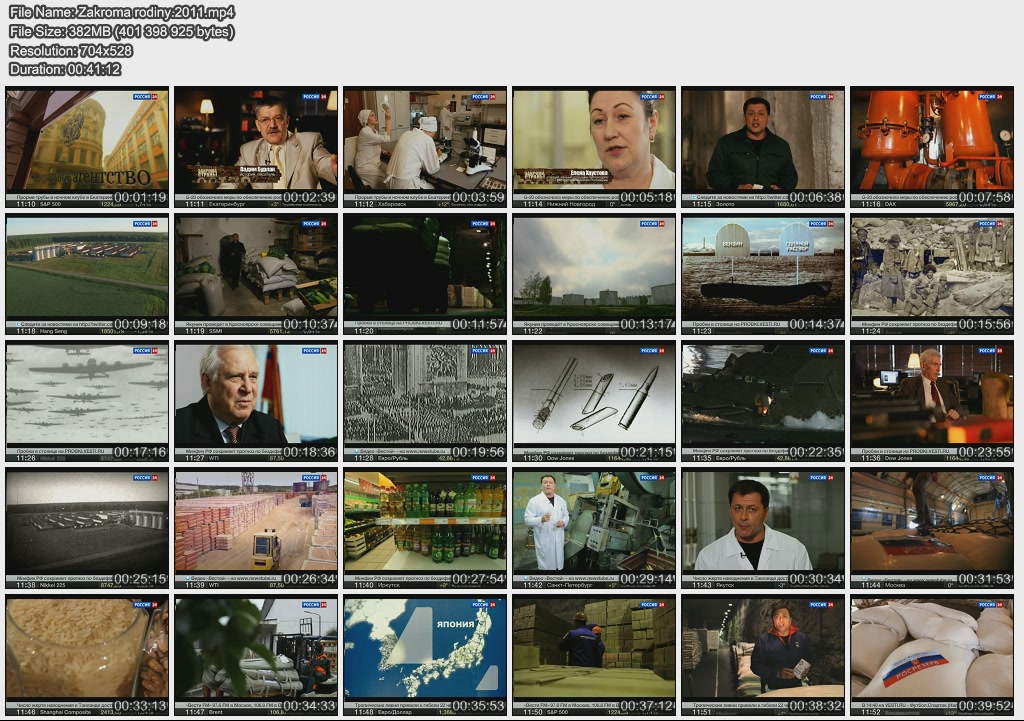
Task: Select the black-and-white soldiers thumbnail at 00:15:56
Action: click(932, 274)
